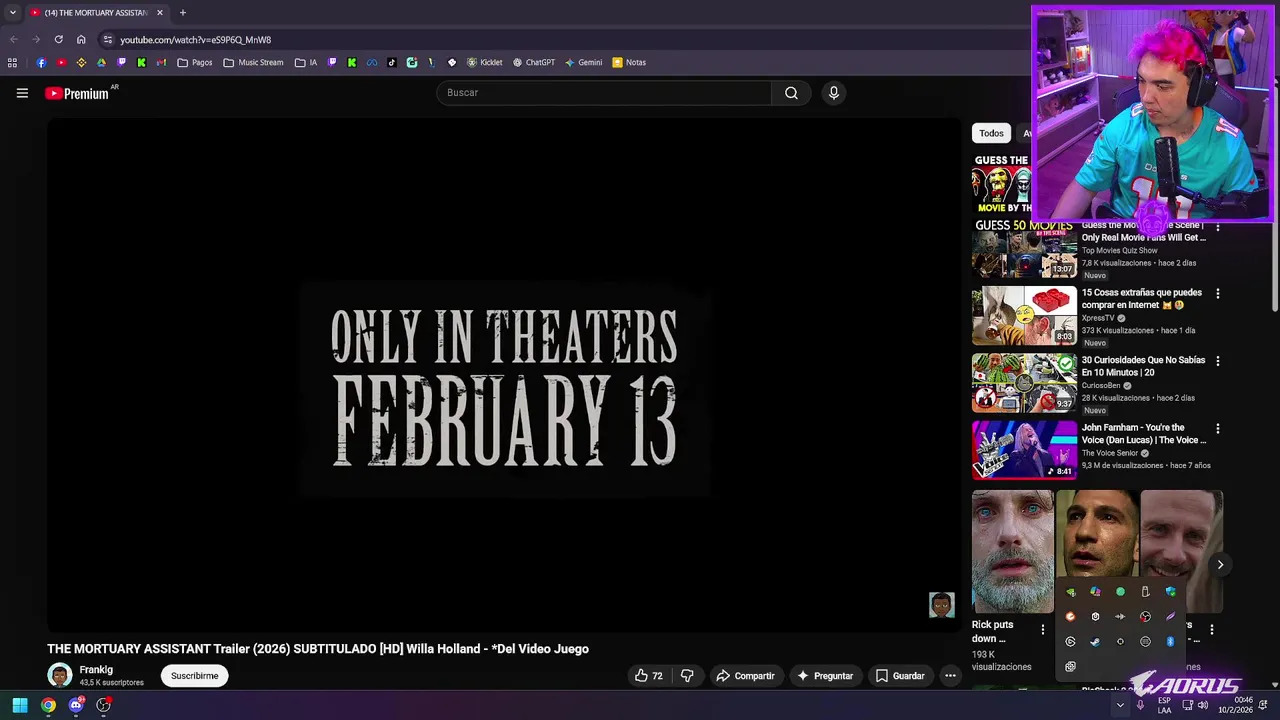
Task: Like the video with thumbs-up
Action: [x=649, y=676]
